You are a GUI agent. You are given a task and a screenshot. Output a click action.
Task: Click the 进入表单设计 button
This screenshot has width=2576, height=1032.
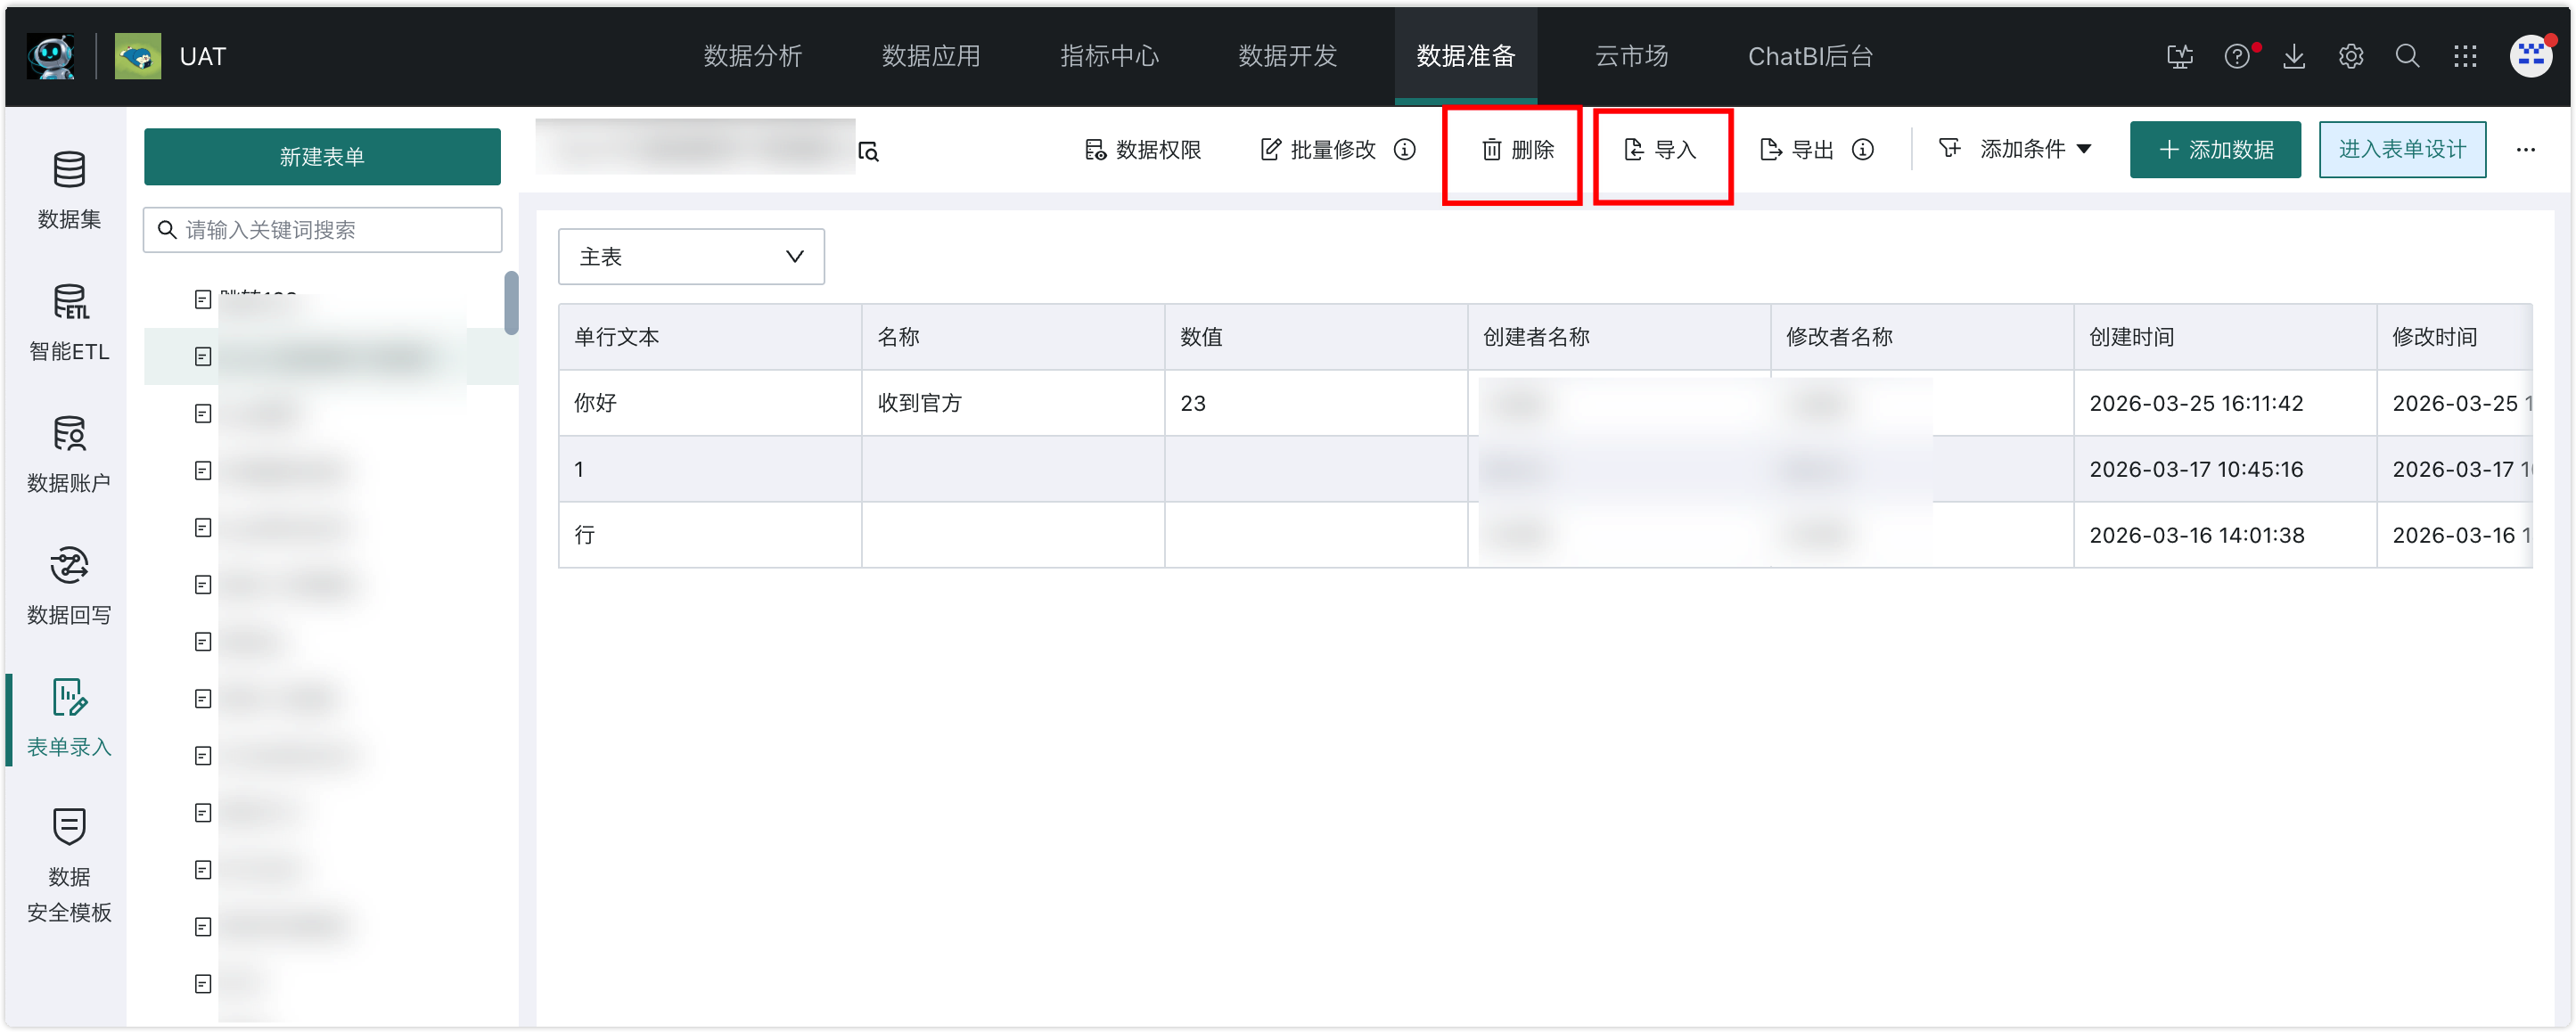2402,150
